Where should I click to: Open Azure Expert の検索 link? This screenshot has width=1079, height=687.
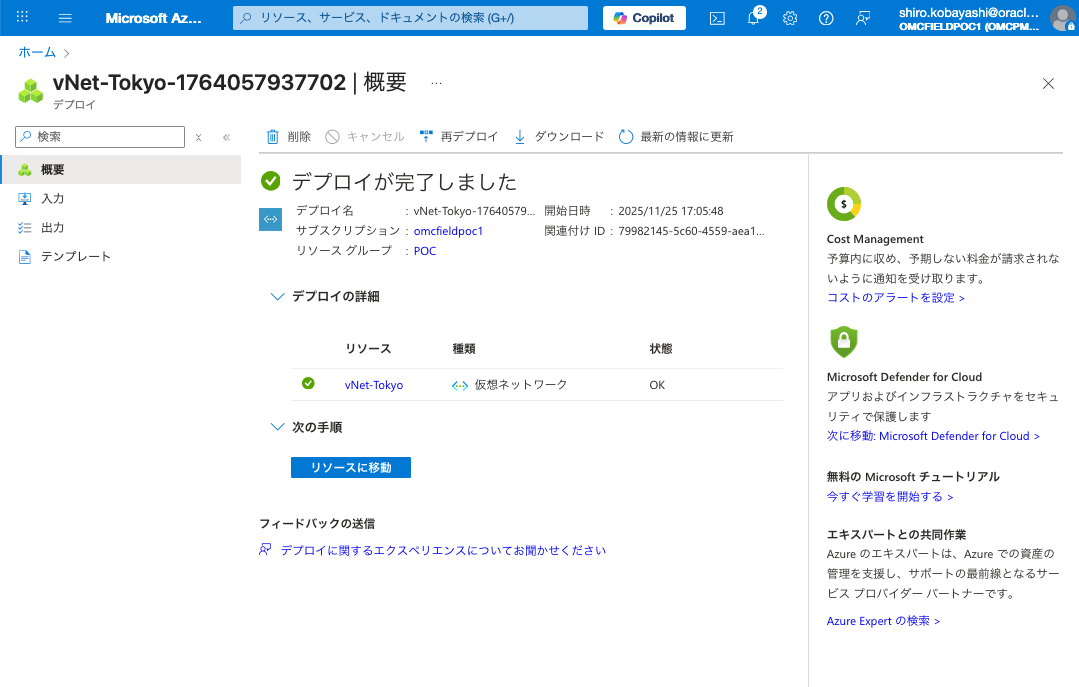tap(883, 620)
